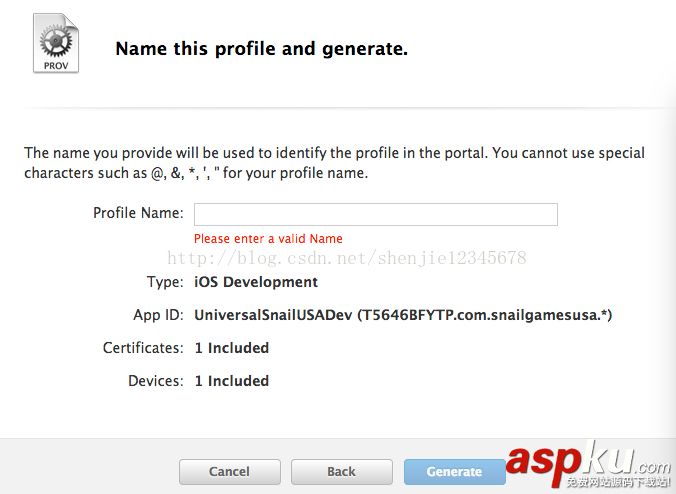Click the profile naming instructions paragraph
Screen dimensions: 676x494
[x=334, y=163]
